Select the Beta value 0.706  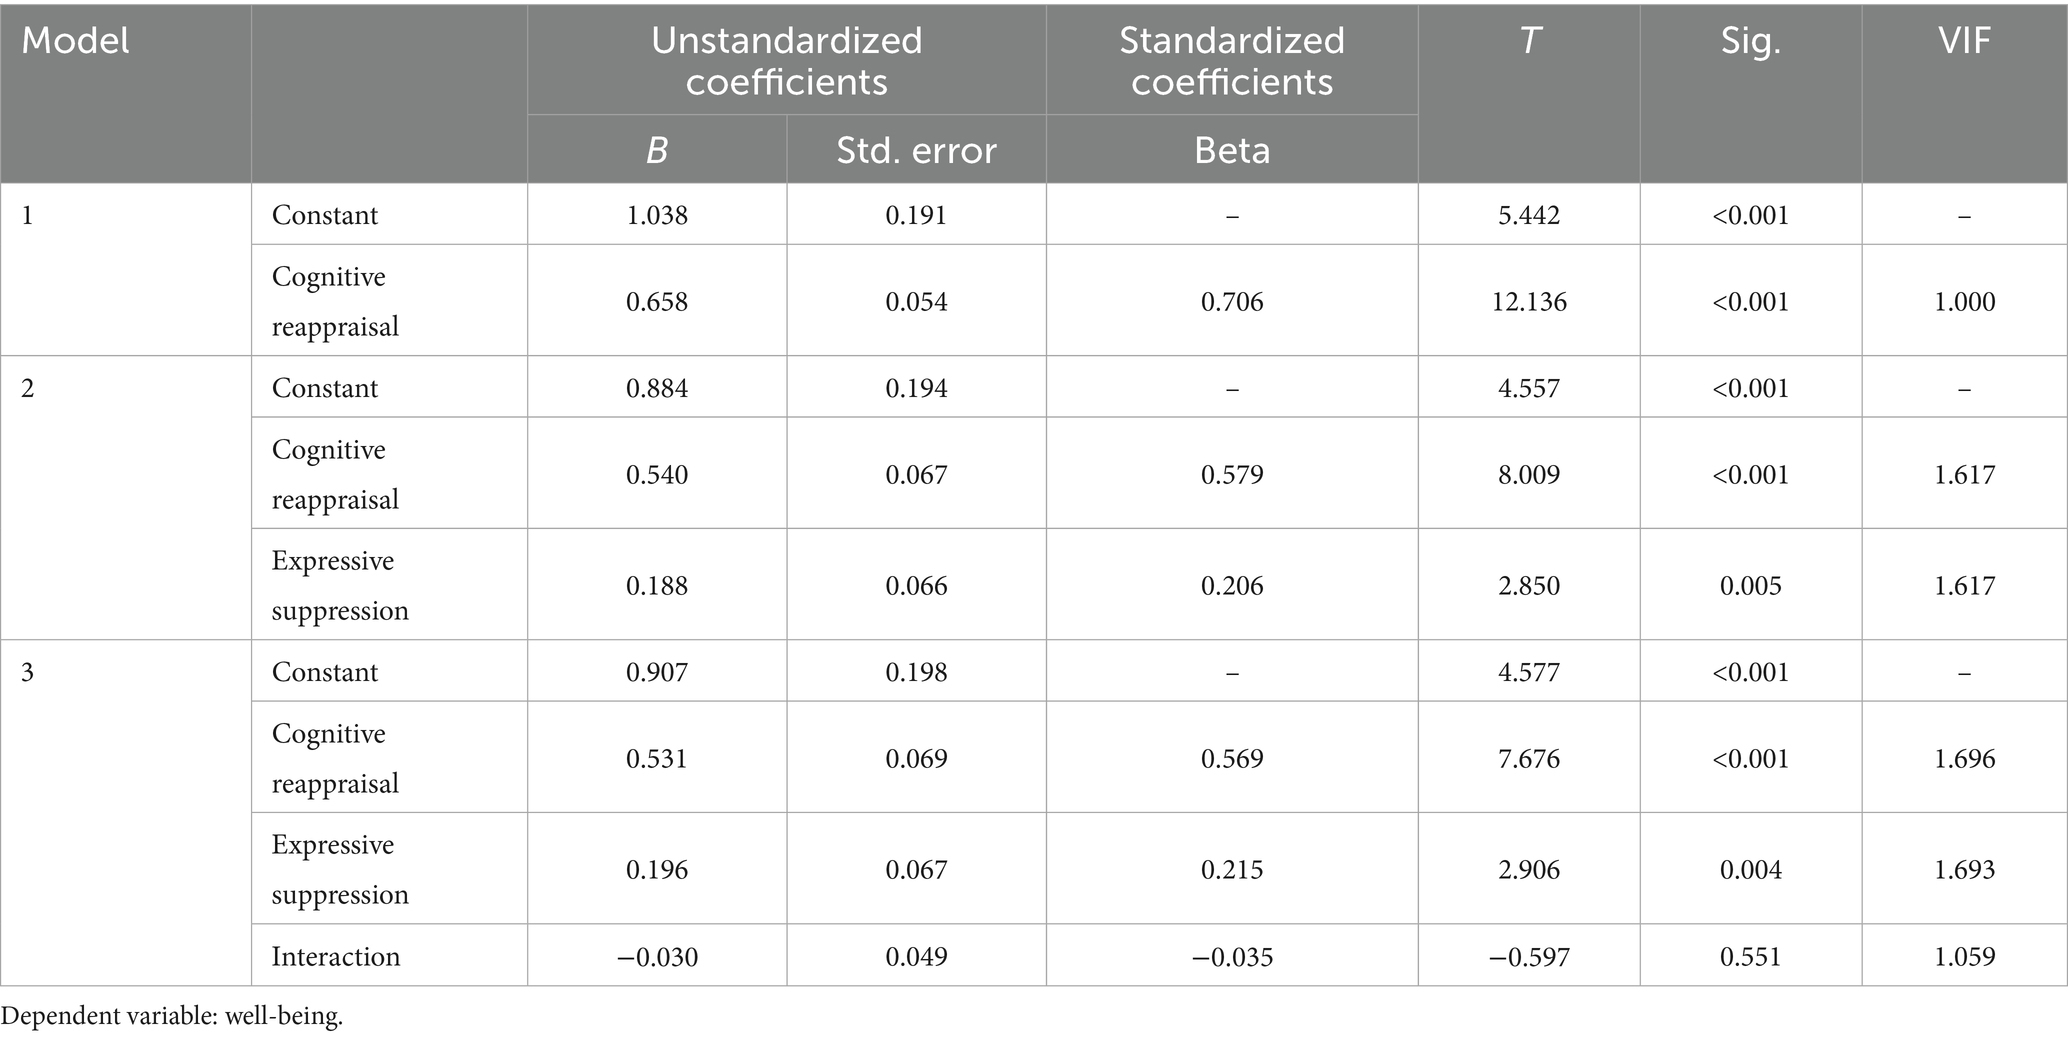click(x=1231, y=302)
